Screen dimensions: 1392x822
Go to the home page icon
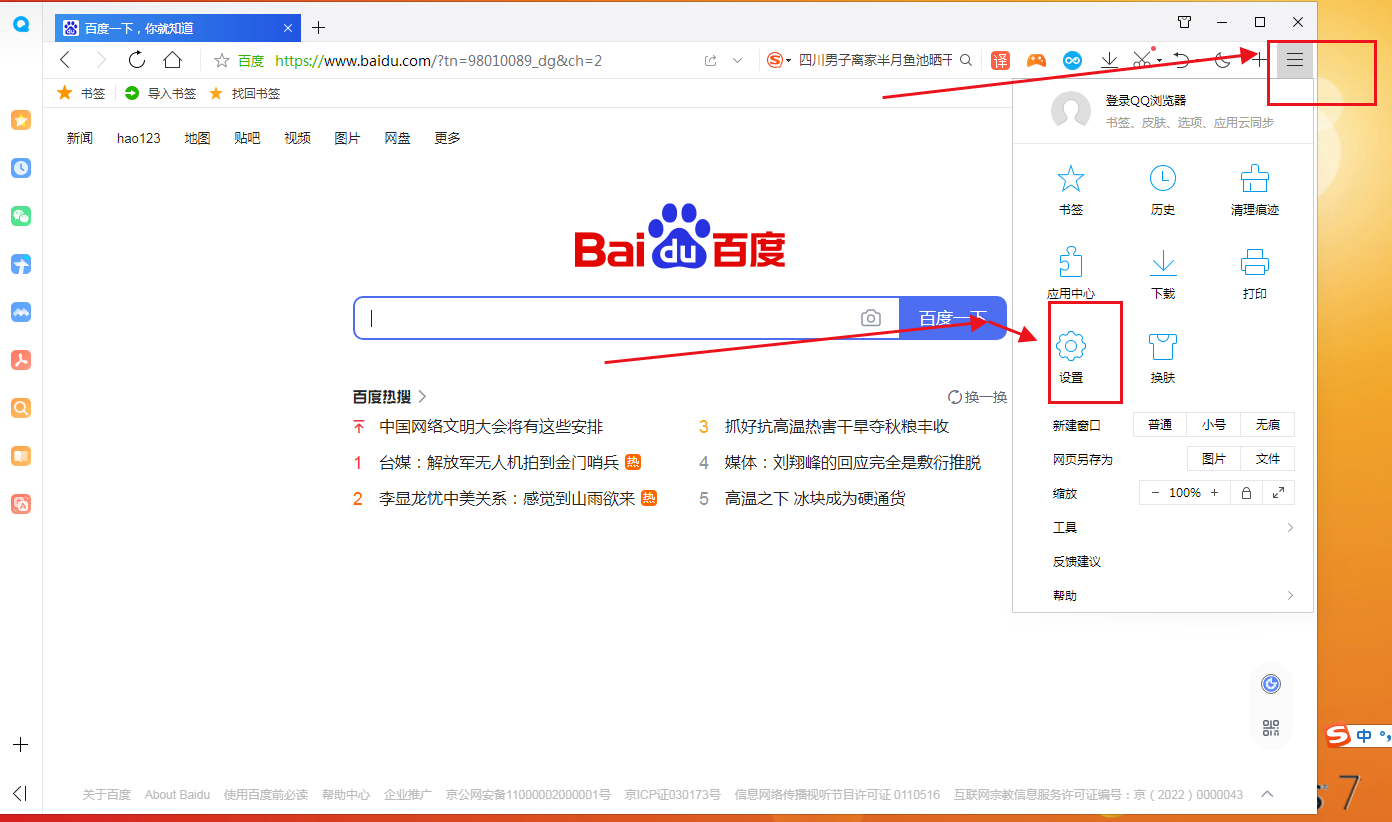click(x=173, y=60)
